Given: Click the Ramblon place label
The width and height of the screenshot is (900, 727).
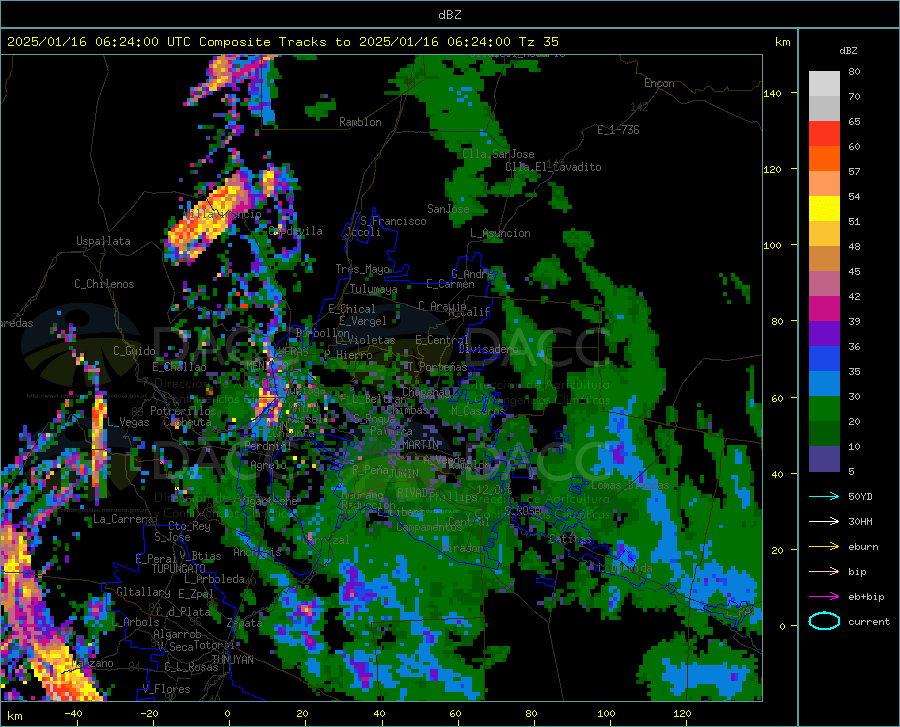Looking at the screenshot, I should pyautogui.click(x=360, y=122).
